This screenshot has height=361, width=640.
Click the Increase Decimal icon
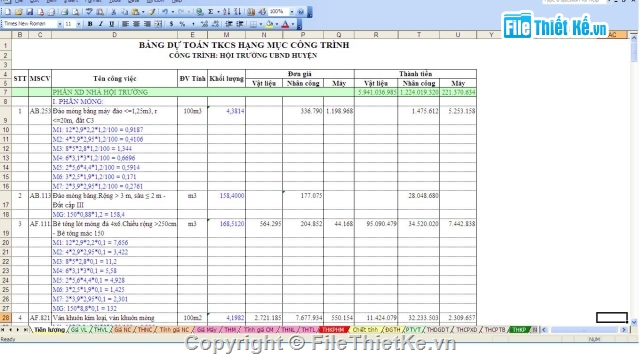click(x=204, y=24)
